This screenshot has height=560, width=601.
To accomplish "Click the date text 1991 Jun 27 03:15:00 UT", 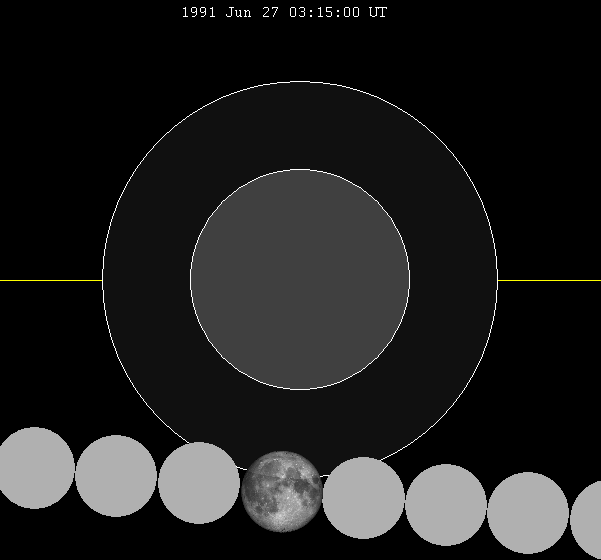I will (x=284, y=12).
